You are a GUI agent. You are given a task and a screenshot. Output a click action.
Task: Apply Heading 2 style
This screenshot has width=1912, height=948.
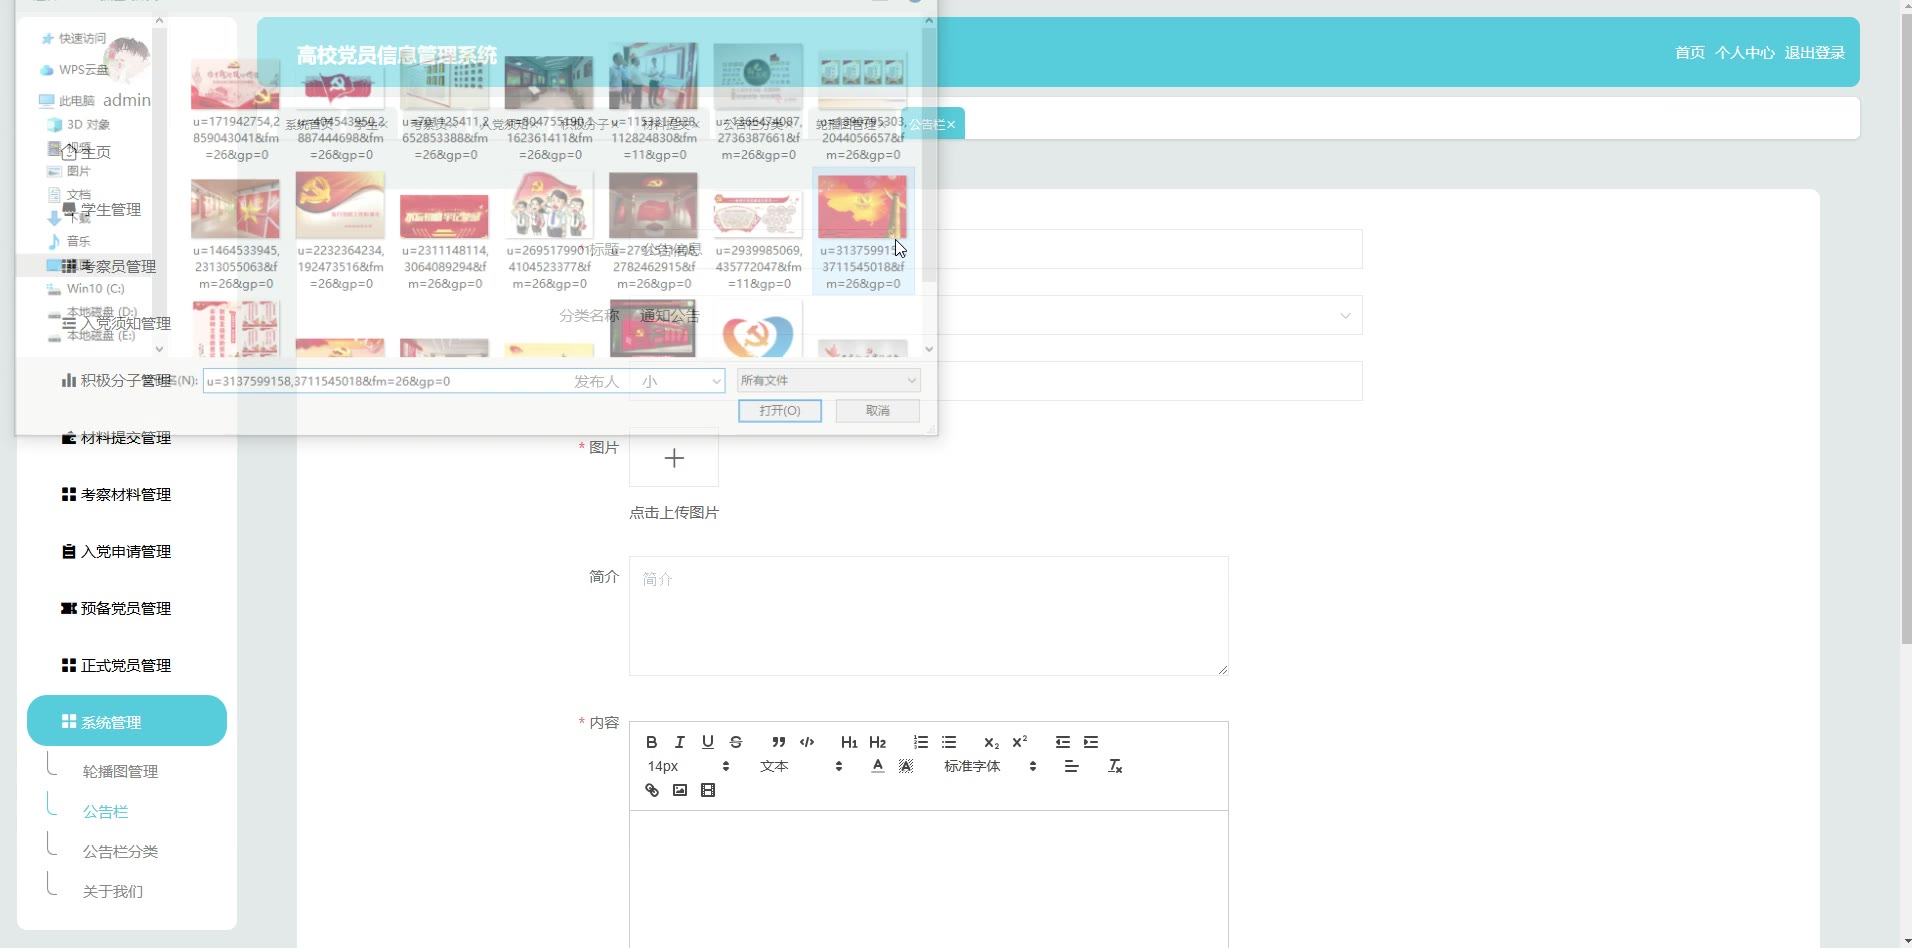[x=877, y=742]
